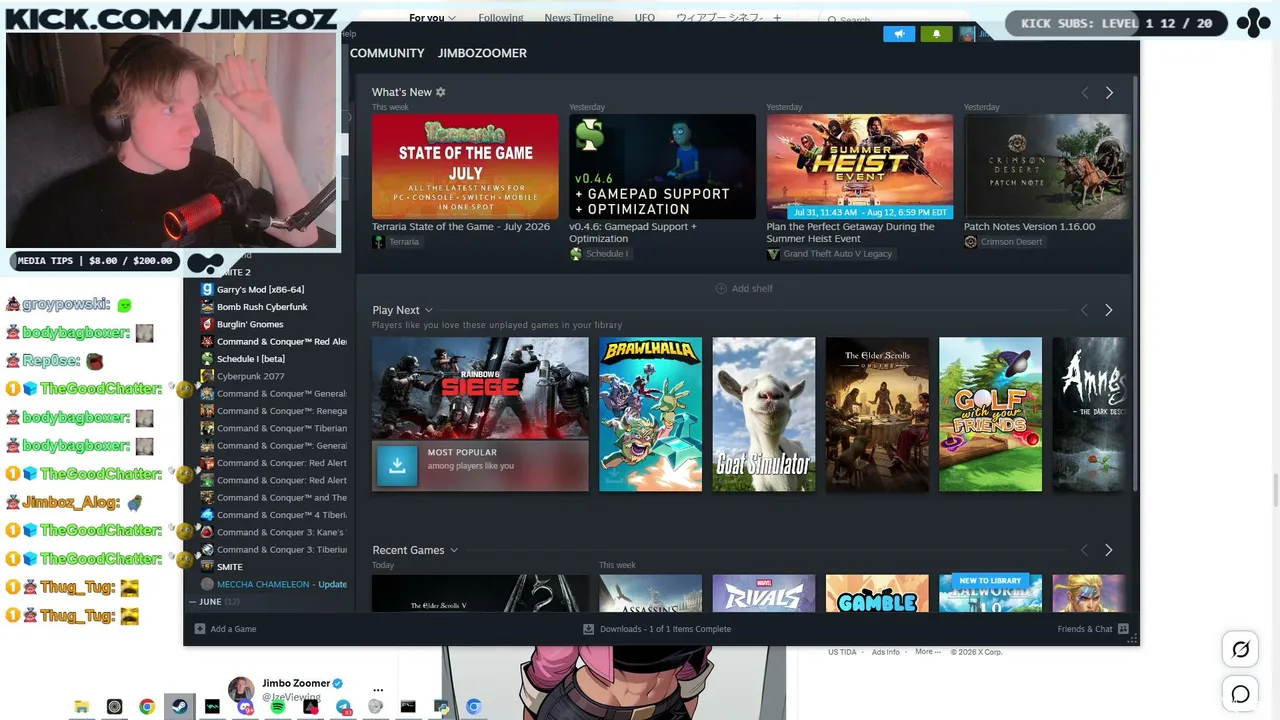
Task: Open the terminal window from the taskbar
Action: tap(408, 707)
